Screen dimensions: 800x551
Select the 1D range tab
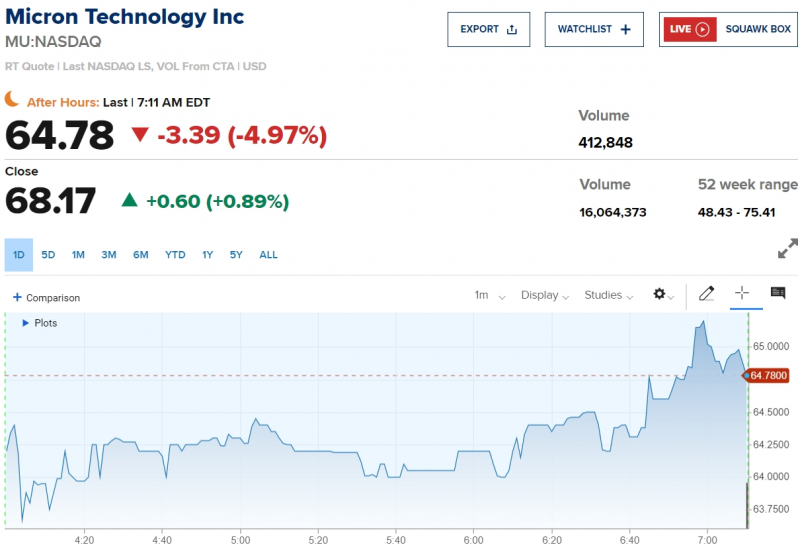click(x=19, y=255)
